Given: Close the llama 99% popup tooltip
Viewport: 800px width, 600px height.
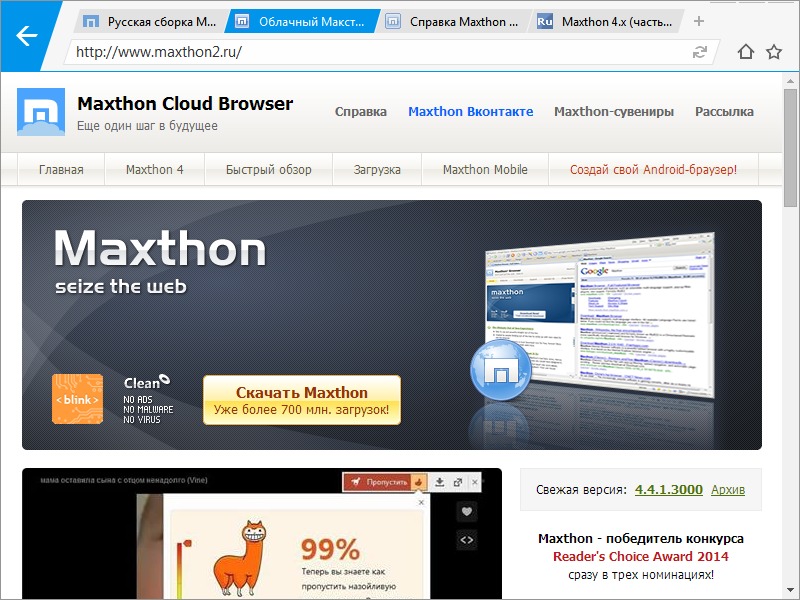Looking at the screenshot, I should [421, 502].
